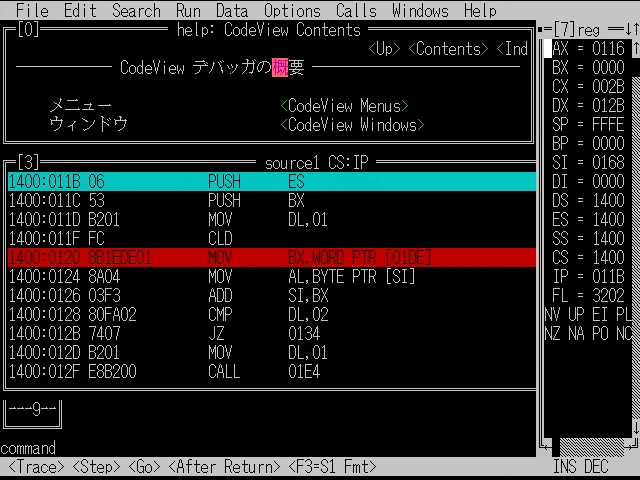Click the <F3=S1 Fmt> button

[332, 466]
